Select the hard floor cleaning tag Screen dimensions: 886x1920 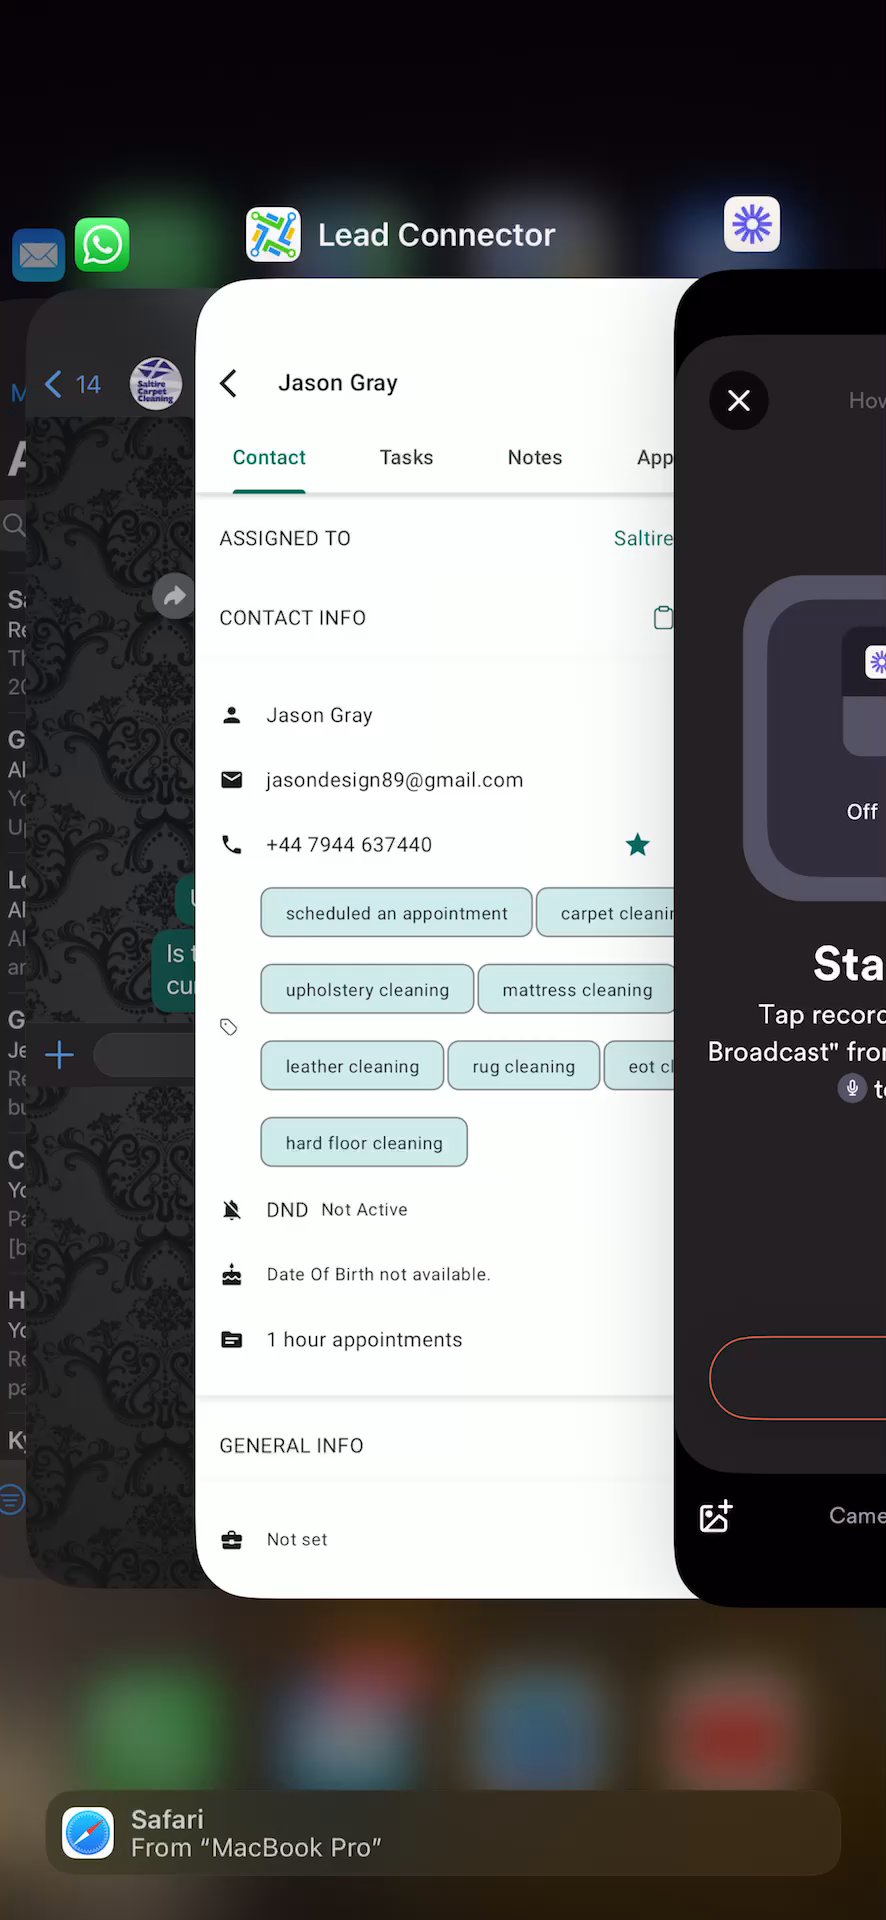pos(364,1142)
